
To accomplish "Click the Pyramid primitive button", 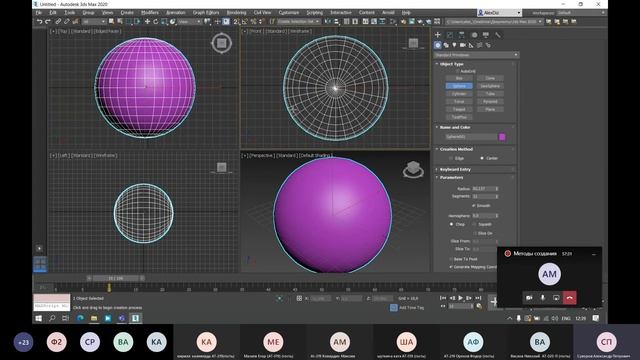I will (490, 101).
